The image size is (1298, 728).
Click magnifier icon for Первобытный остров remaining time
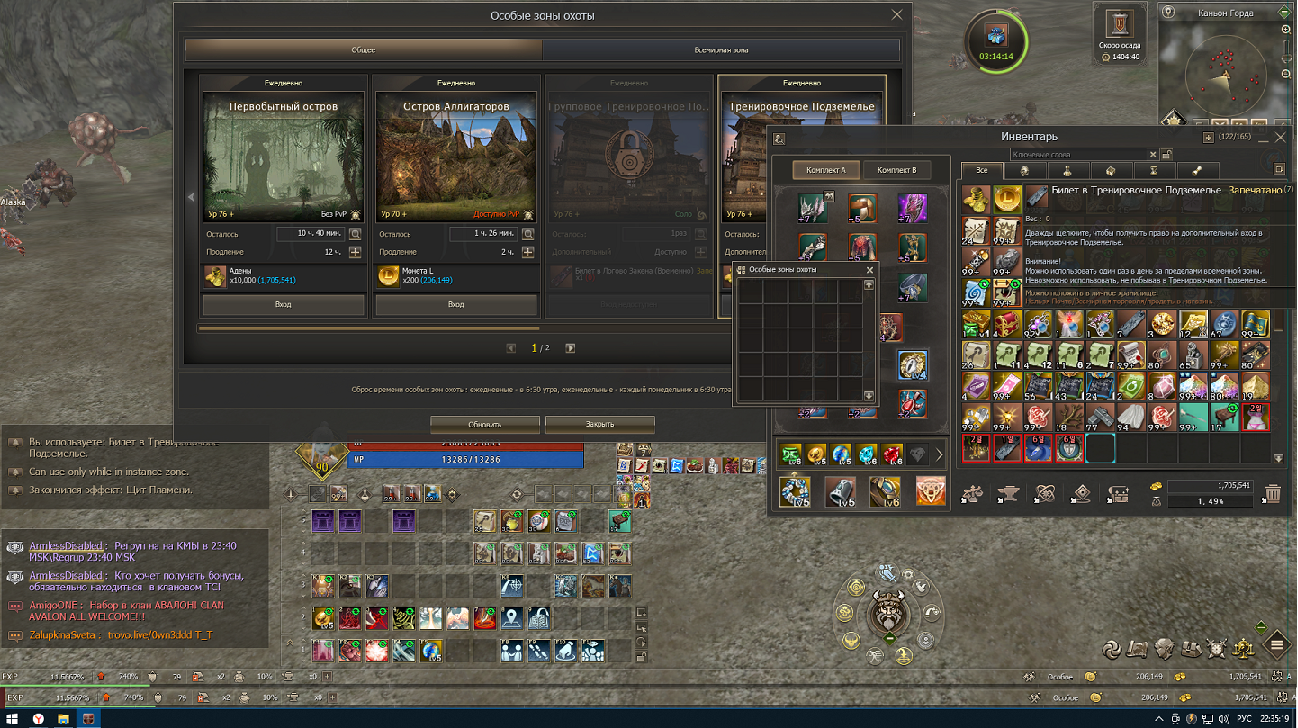355,234
